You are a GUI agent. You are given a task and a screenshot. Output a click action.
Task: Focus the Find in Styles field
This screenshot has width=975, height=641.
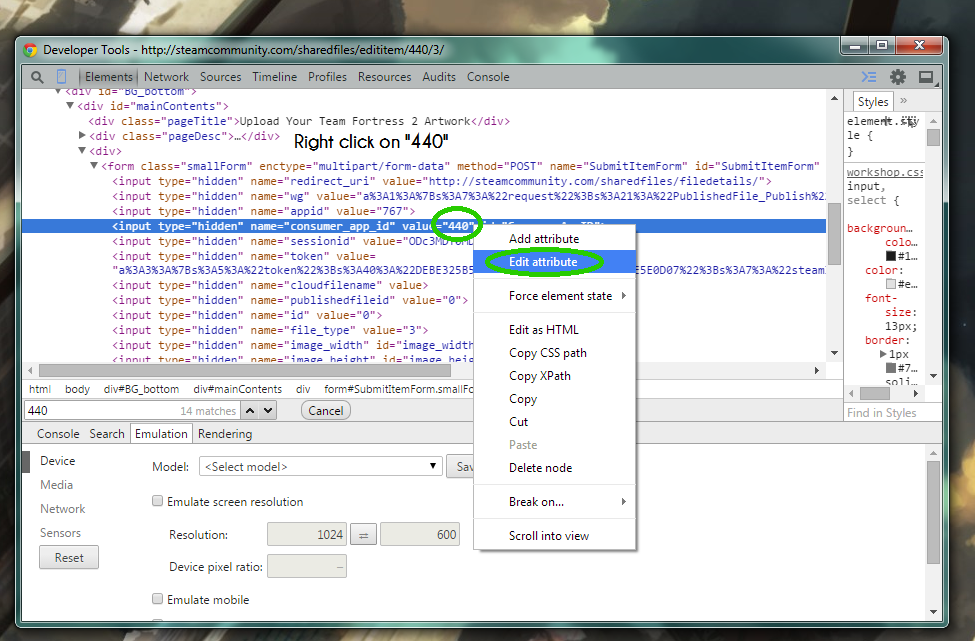(x=892, y=413)
